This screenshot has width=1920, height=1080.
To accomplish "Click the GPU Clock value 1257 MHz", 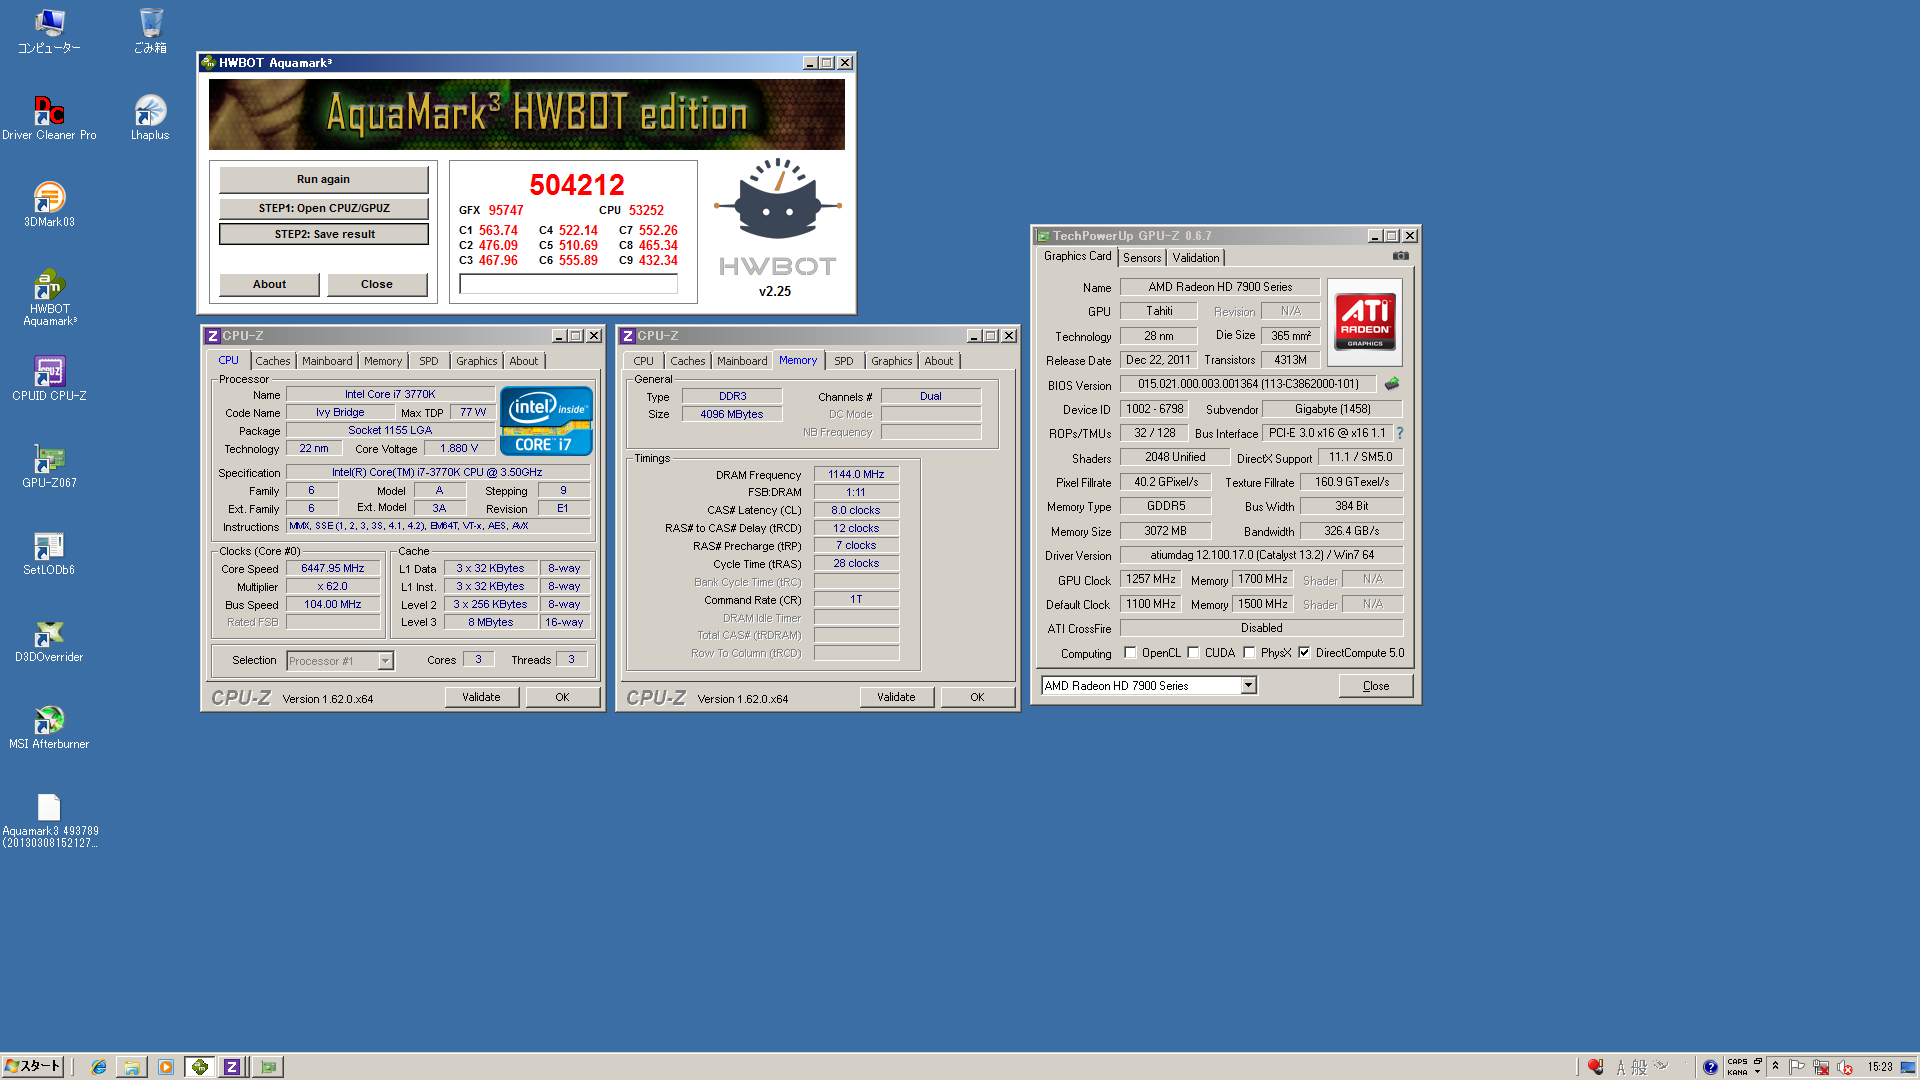I will [x=1151, y=579].
